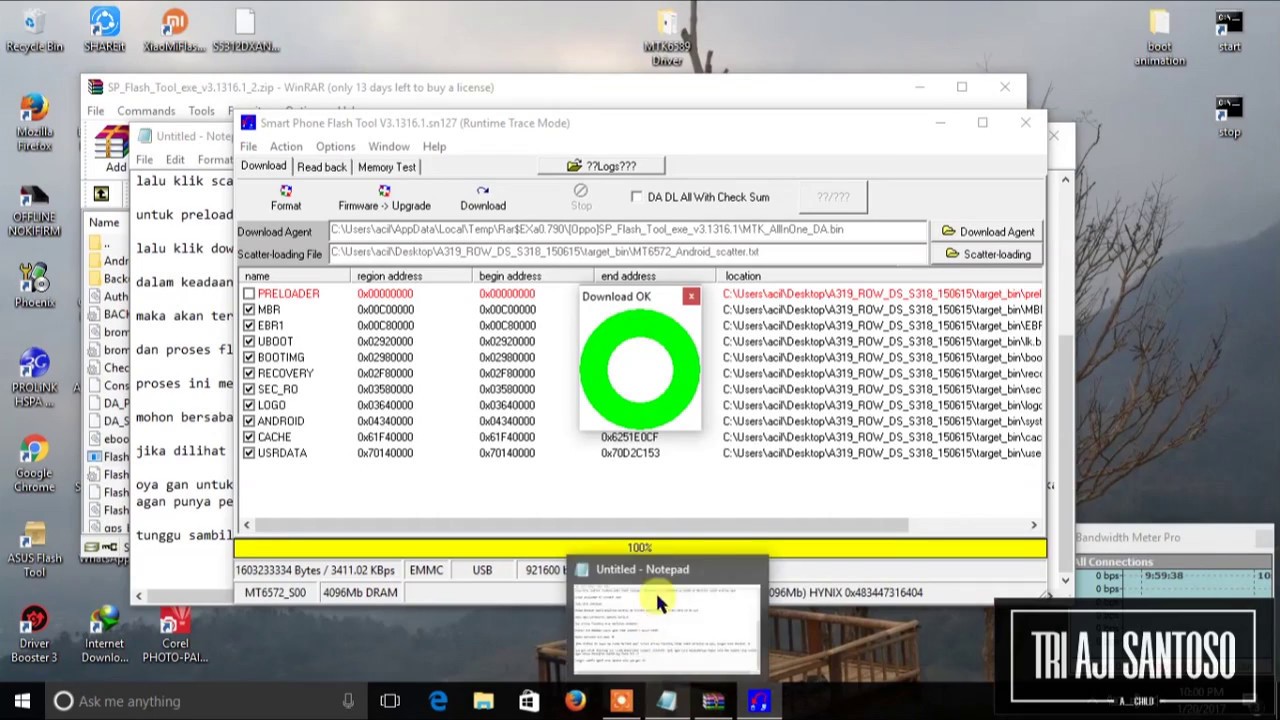This screenshot has height=720, width=1280.
Task: Select the start batch file desktop icon
Action: (x=1229, y=31)
